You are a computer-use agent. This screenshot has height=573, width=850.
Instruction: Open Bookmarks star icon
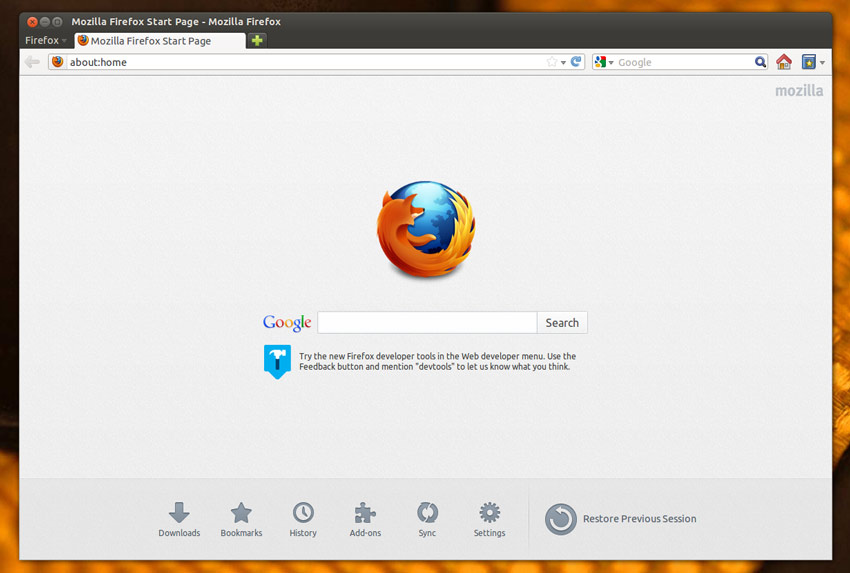(x=241, y=512)
